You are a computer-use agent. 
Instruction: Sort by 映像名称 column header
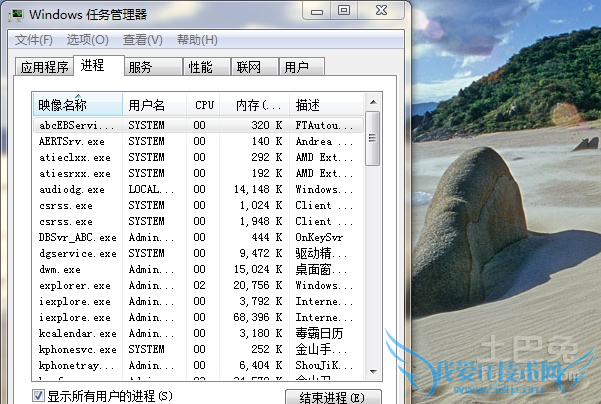(78, 105)
